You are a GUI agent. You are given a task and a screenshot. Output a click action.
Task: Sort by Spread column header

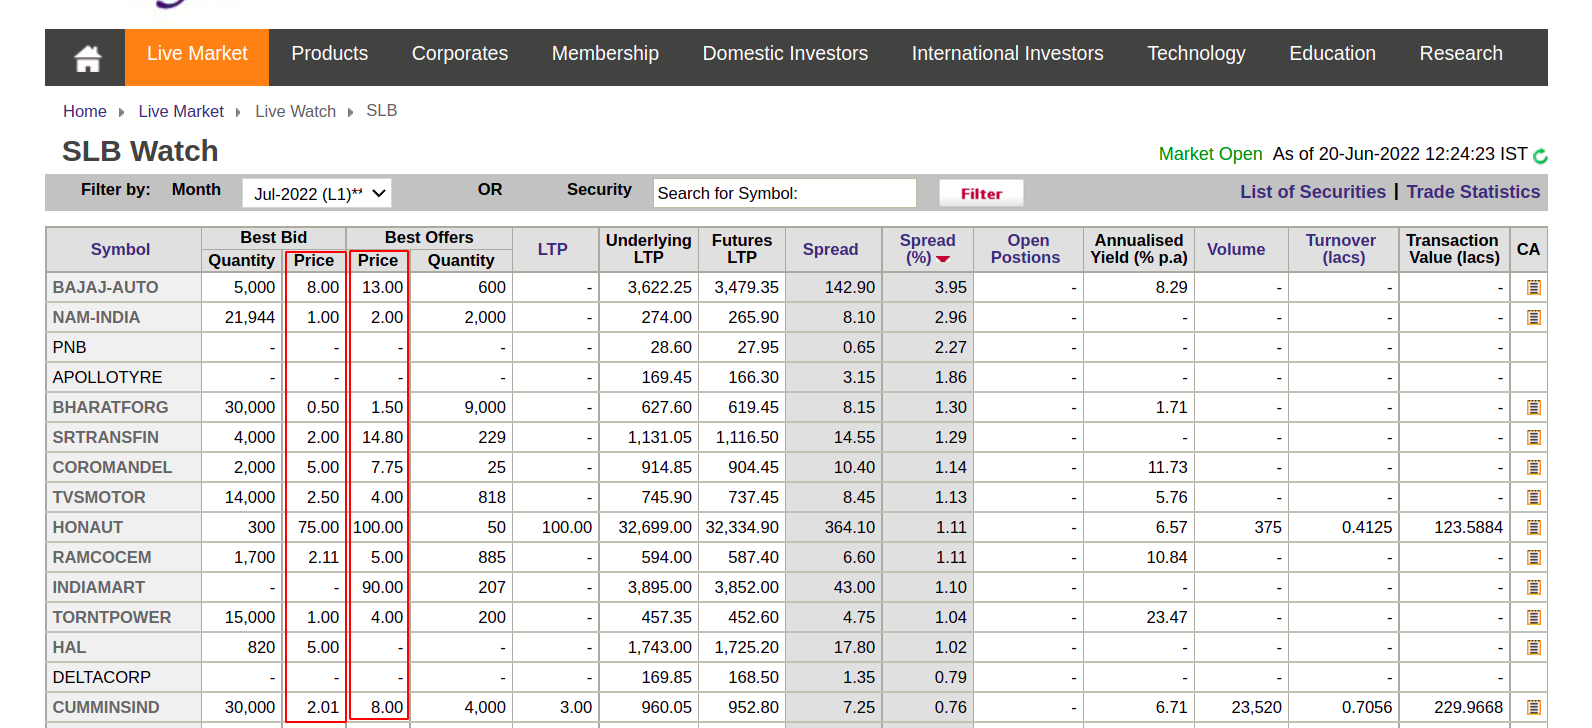(x=830, y=250)
